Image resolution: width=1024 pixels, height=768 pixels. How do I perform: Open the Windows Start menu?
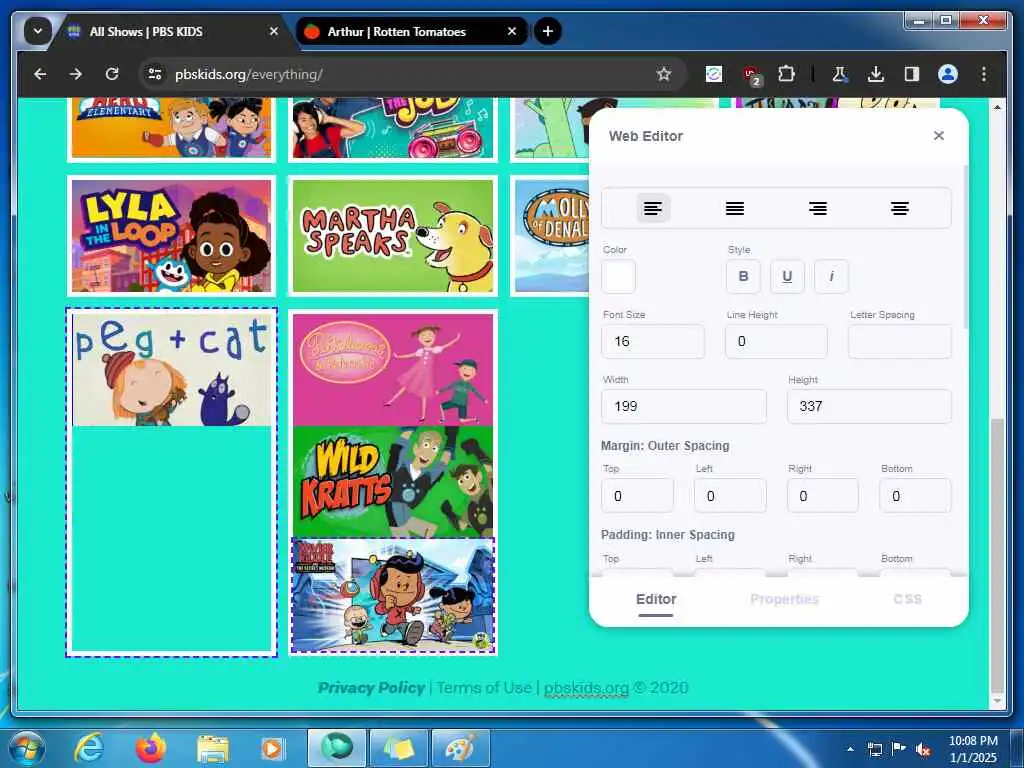click(26, 748)
